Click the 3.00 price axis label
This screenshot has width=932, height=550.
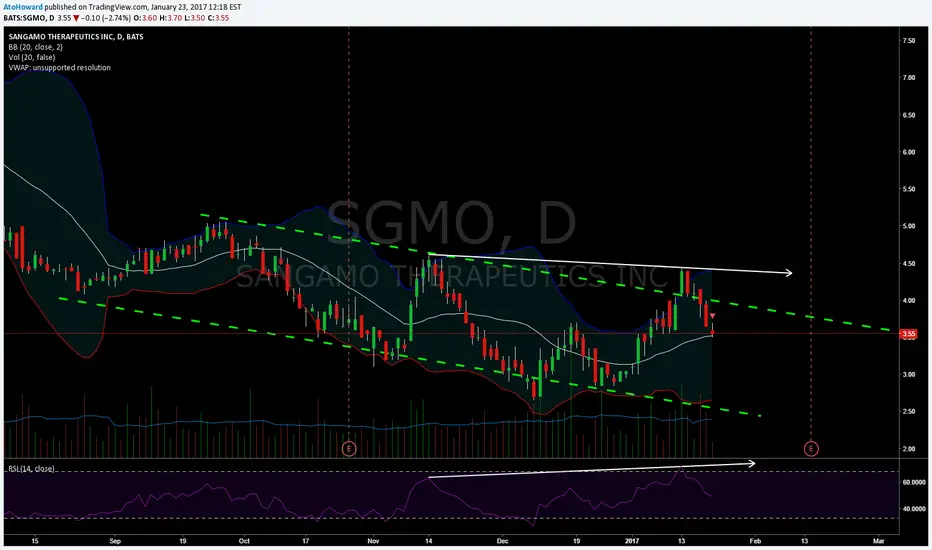pyautogui.click(x=909, y=375)
